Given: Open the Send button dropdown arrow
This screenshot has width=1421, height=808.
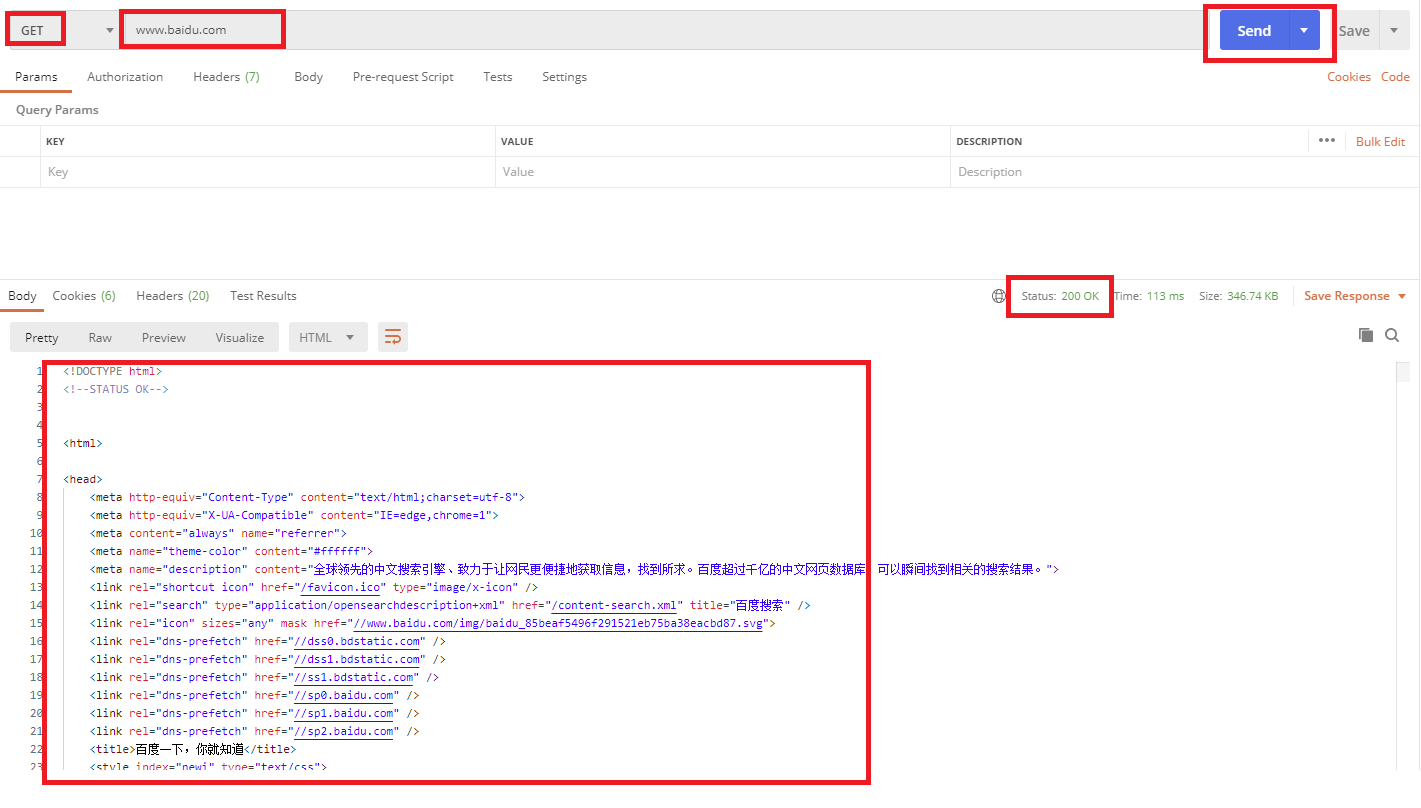Looking at the screenshot, I should pos(1304,30).
